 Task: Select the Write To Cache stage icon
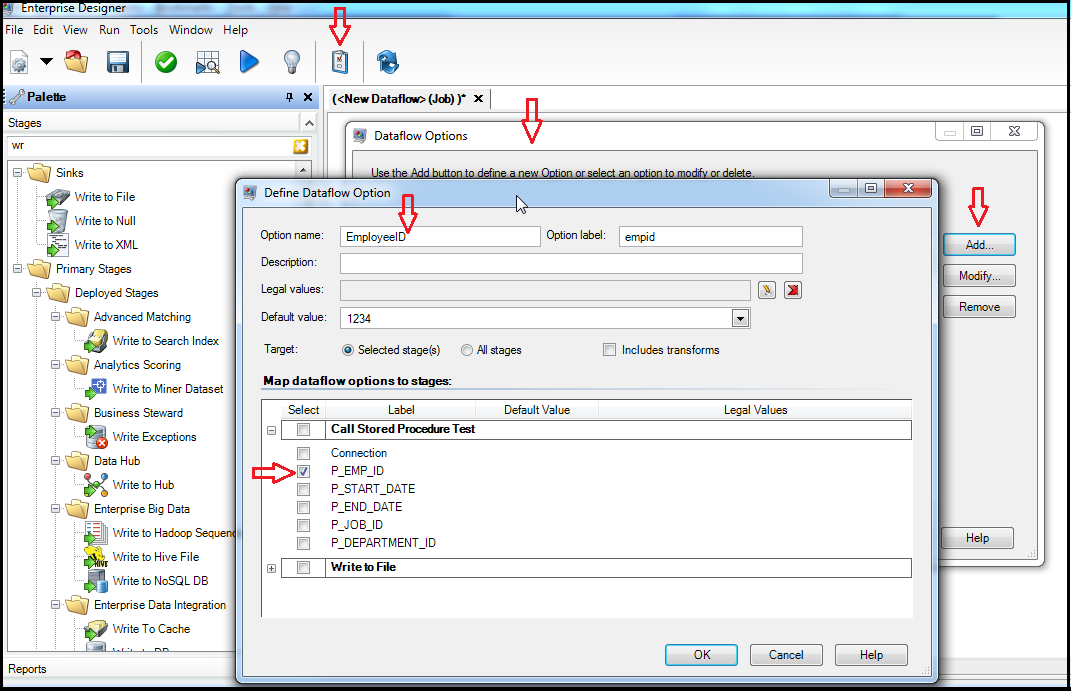[x=96, y=628]
